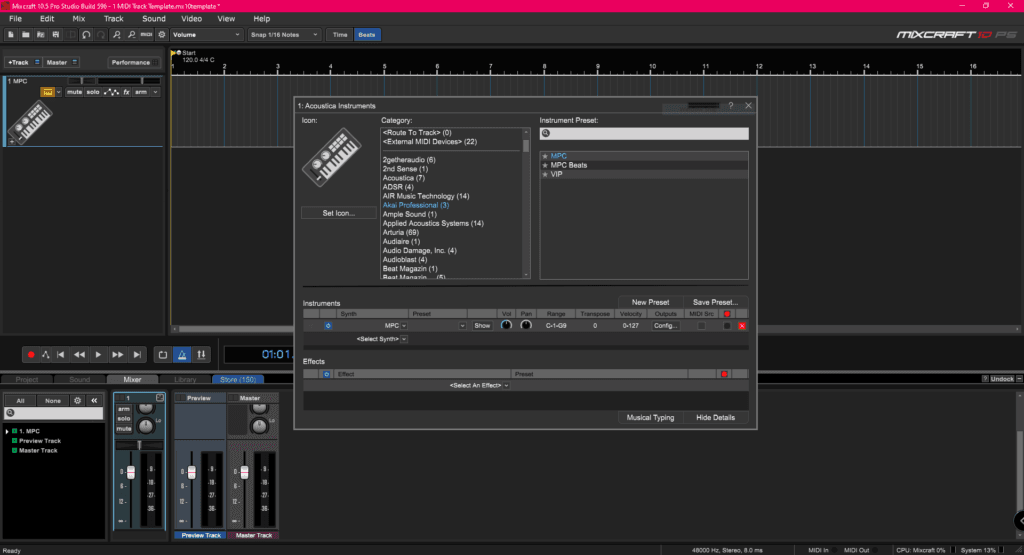Toggle mute on MPC track header
The width and height of the screenshot is (1024, 555).
(x=74, y=92)
